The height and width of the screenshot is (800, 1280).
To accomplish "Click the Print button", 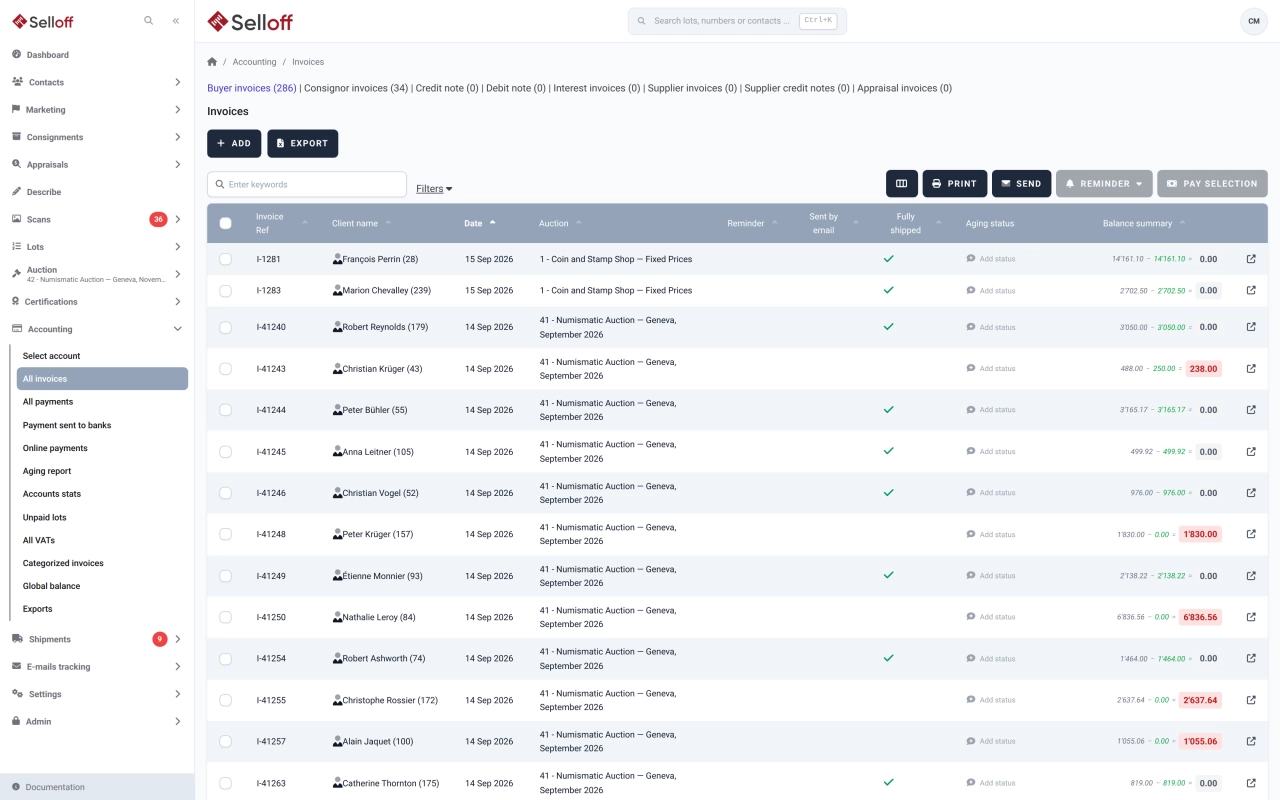I will tap(955, 184).
